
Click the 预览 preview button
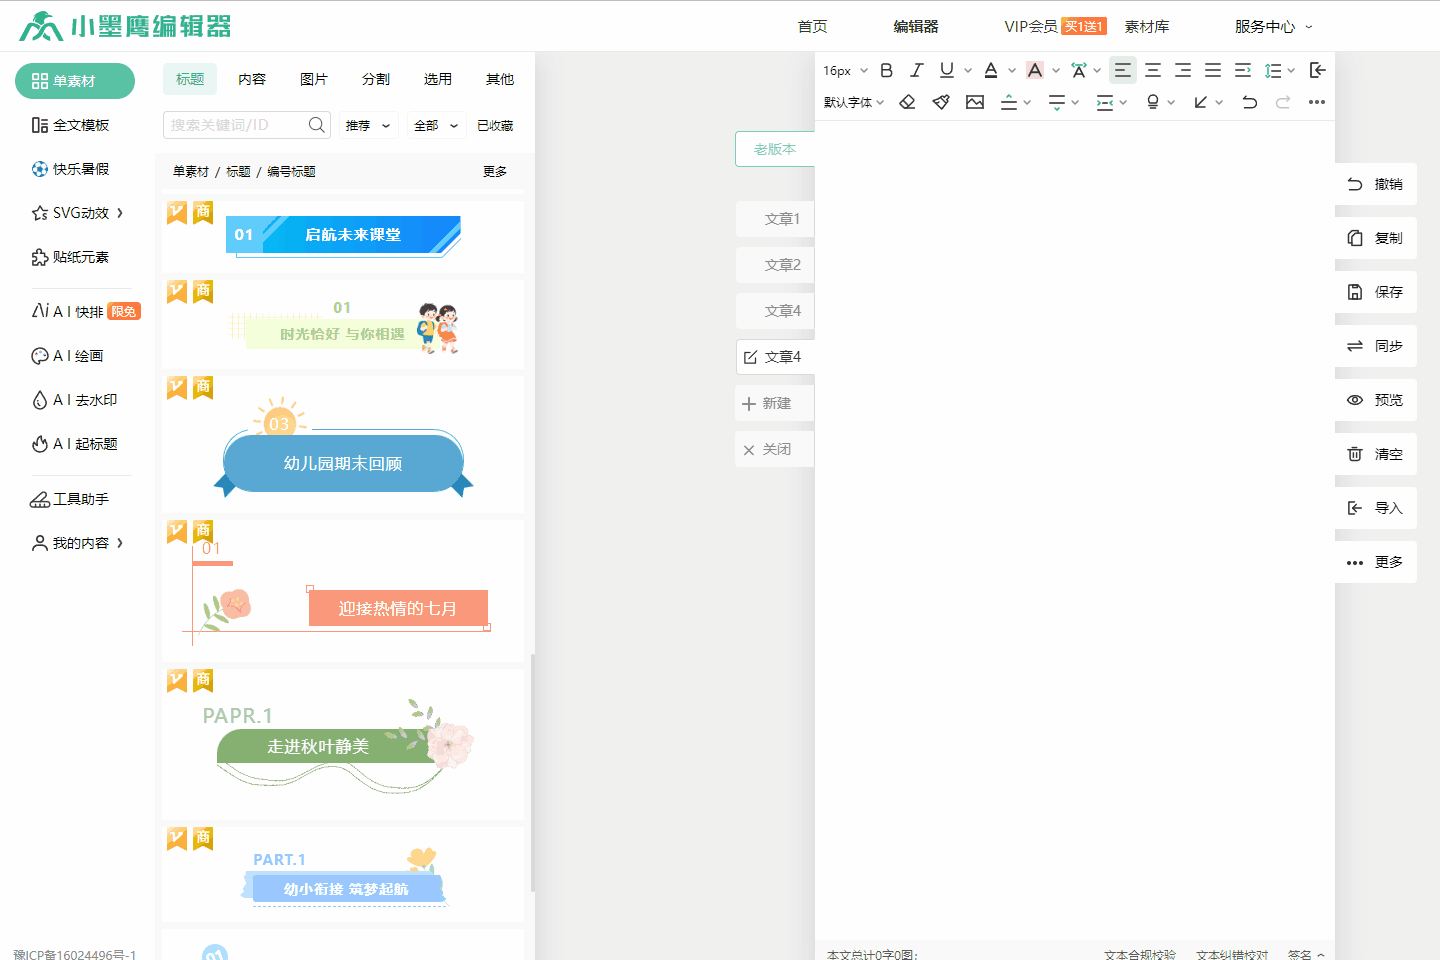click(x=1376, y=400)
